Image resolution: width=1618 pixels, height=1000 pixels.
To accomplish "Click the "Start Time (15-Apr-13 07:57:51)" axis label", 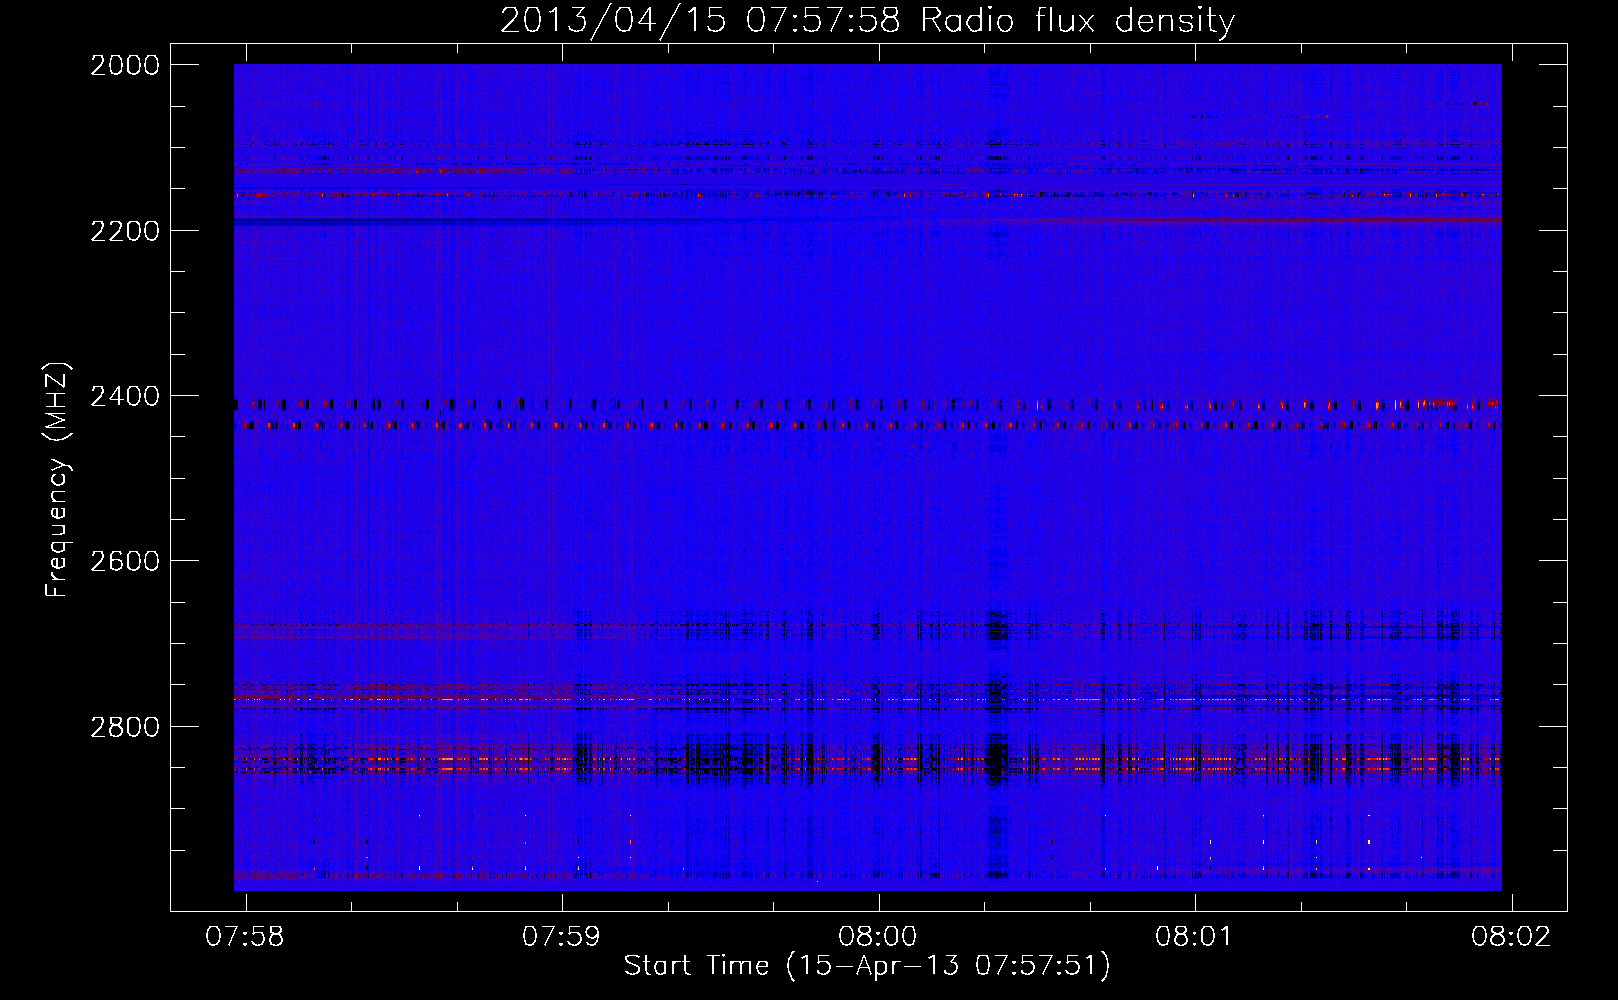I will pos(867,966).
